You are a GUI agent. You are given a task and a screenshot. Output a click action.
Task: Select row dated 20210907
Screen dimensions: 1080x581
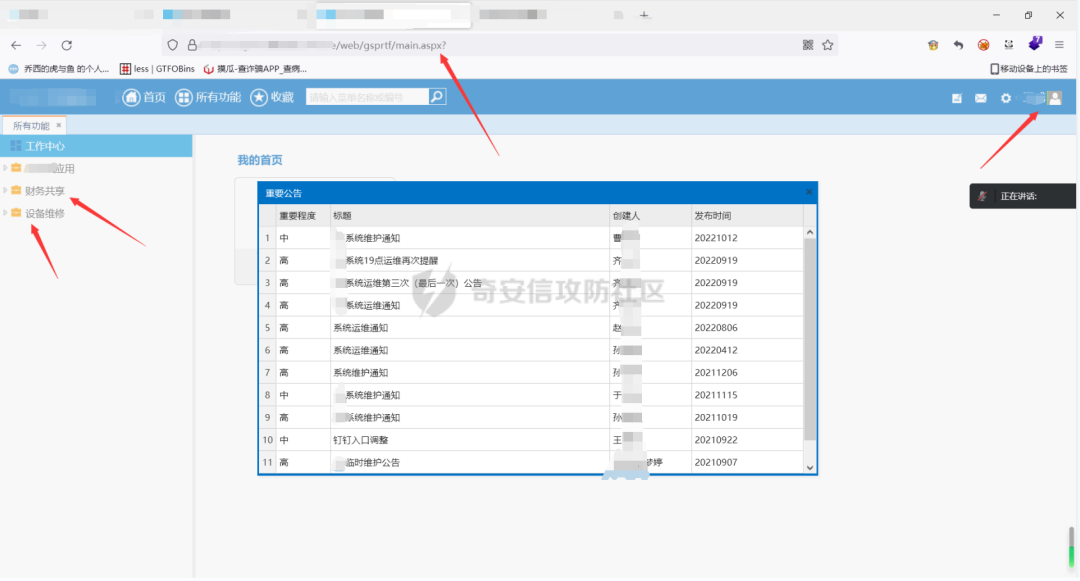531,463
